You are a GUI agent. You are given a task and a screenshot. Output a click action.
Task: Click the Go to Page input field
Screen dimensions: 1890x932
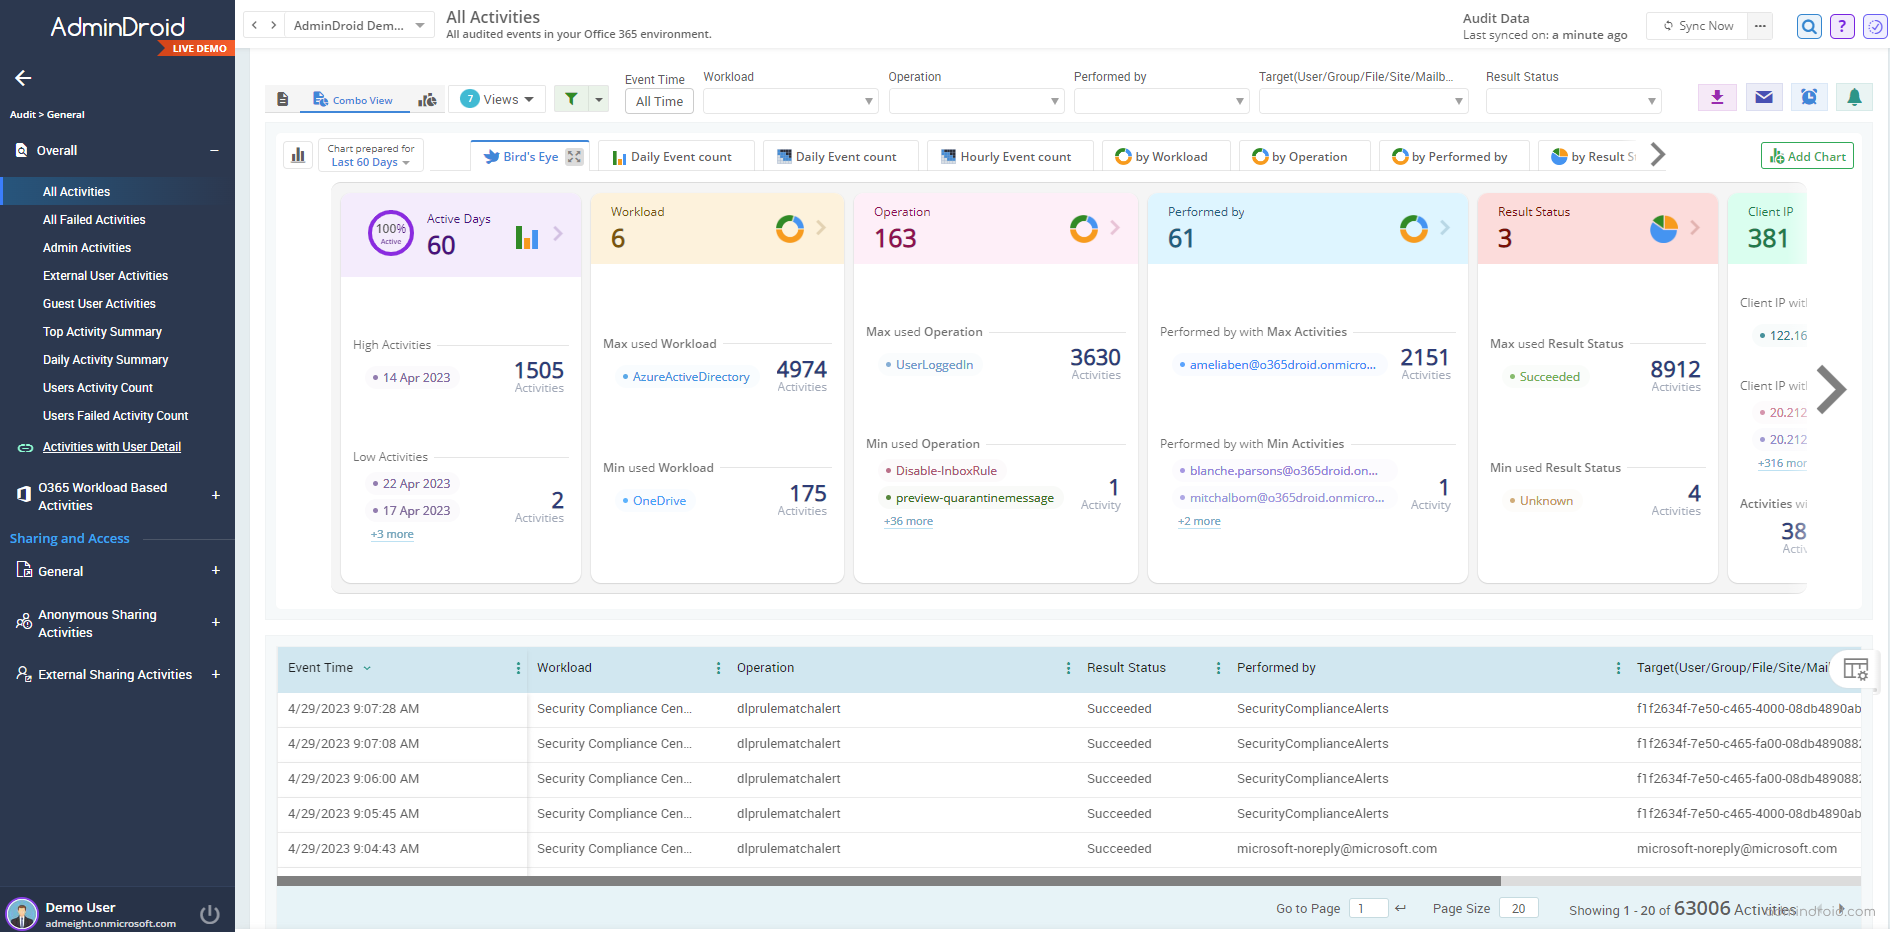click(x=1368, y=908)
